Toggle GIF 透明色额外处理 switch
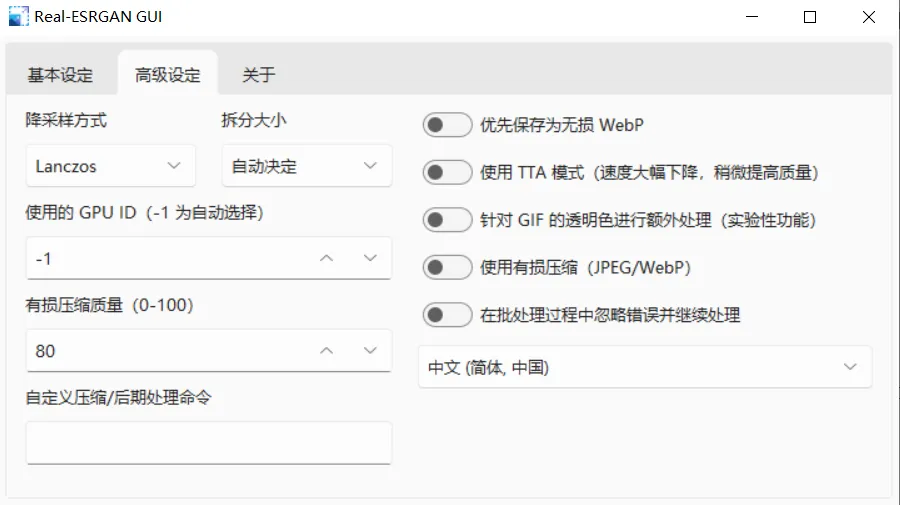Screen dimensions: 900x505 coord(447,220)
